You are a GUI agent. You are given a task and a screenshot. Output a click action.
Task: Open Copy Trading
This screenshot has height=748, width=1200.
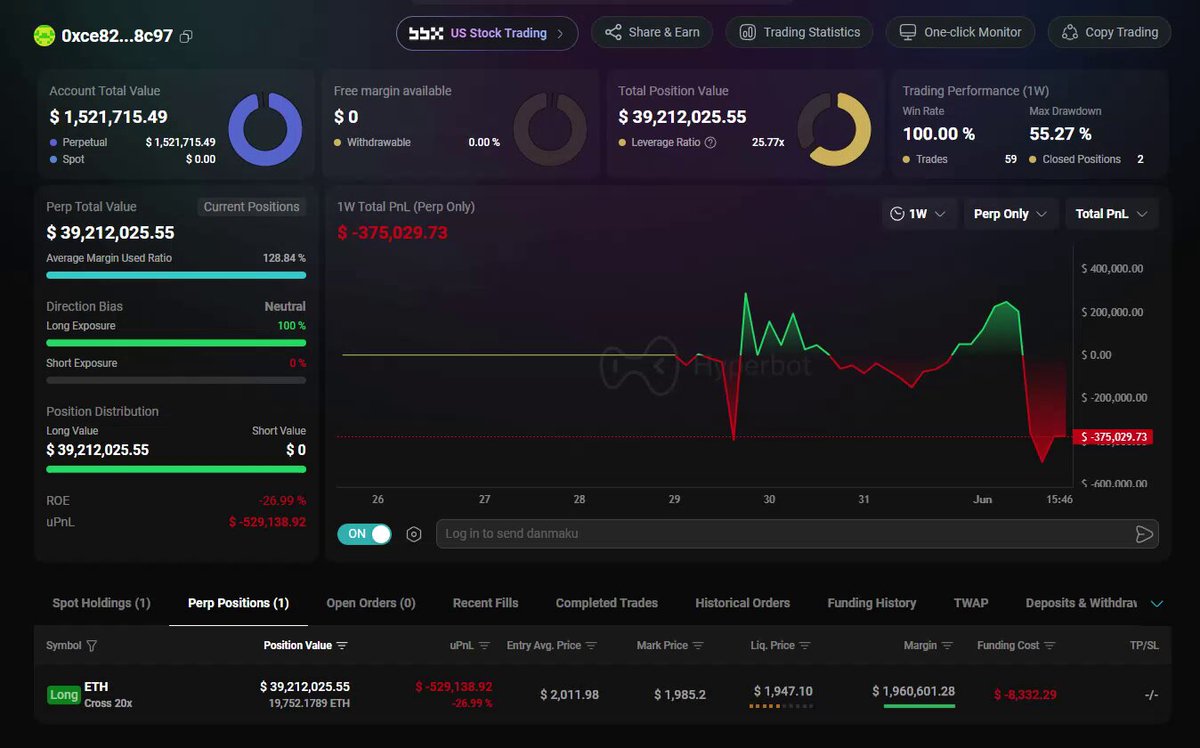(1108, 32)
